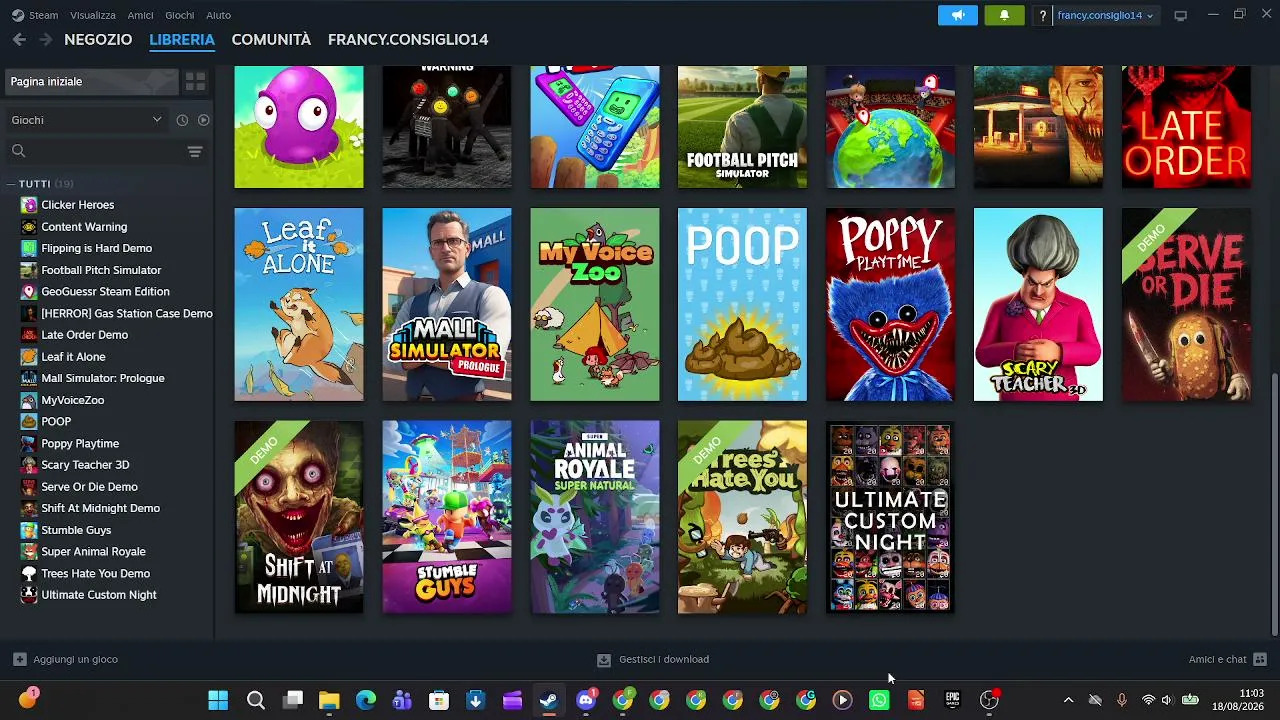Click the Steam logo in the title bar
The height and width of the screenshot is (720, 1280).
click(x=17, y=15)
